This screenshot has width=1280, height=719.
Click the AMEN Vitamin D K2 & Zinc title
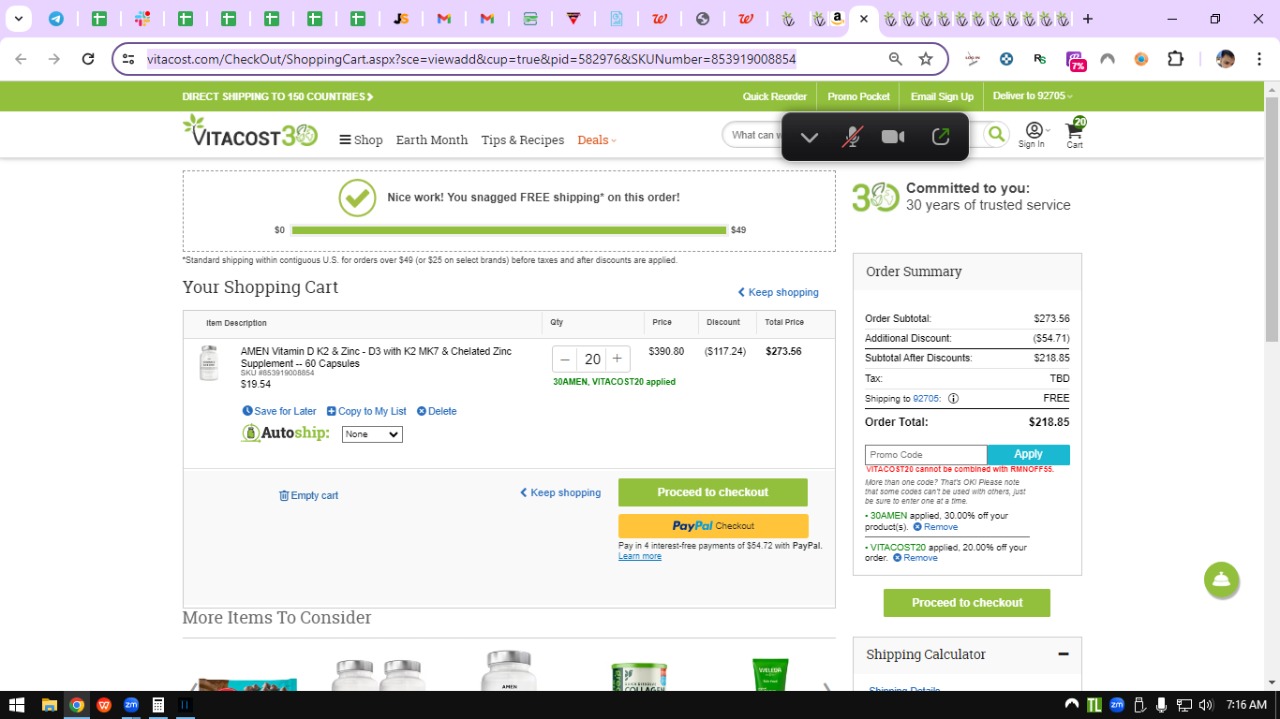click(x=376, y=357)
